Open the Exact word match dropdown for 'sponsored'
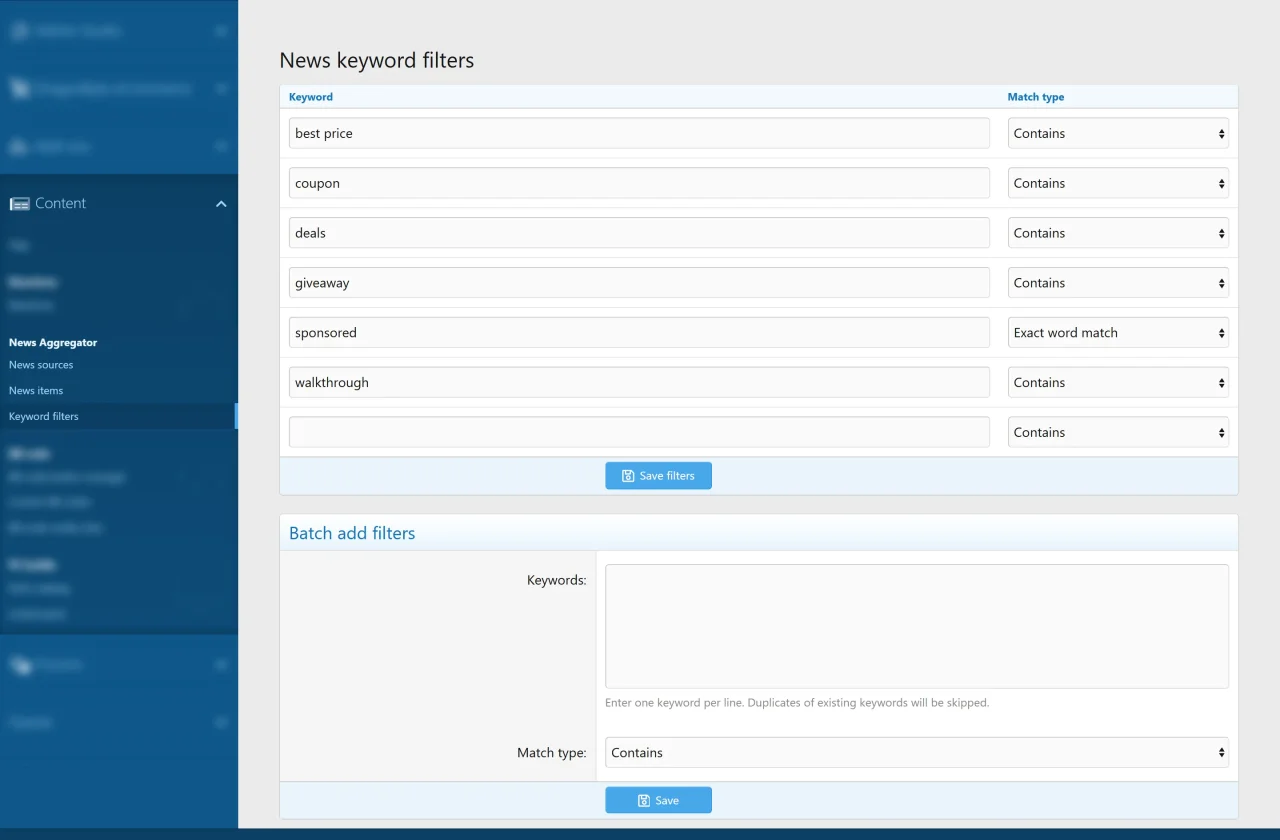1280x840 pixels. point(1118,333)
